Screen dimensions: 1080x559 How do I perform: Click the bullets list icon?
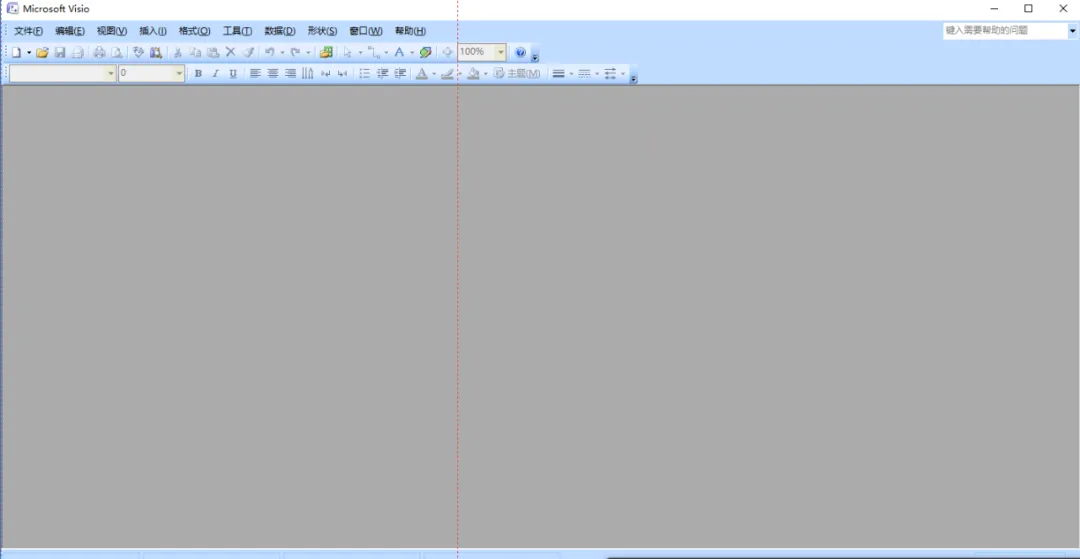tap(364, 74)
